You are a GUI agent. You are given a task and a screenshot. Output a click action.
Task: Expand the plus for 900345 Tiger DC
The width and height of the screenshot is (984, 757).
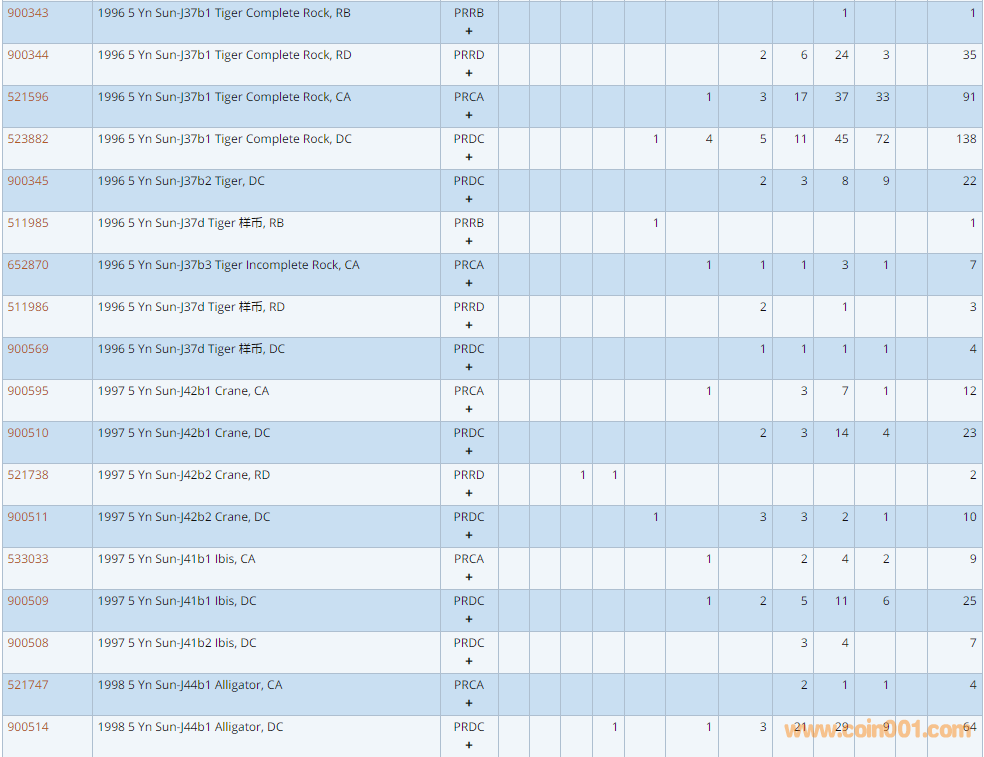(x=469, y=199)
